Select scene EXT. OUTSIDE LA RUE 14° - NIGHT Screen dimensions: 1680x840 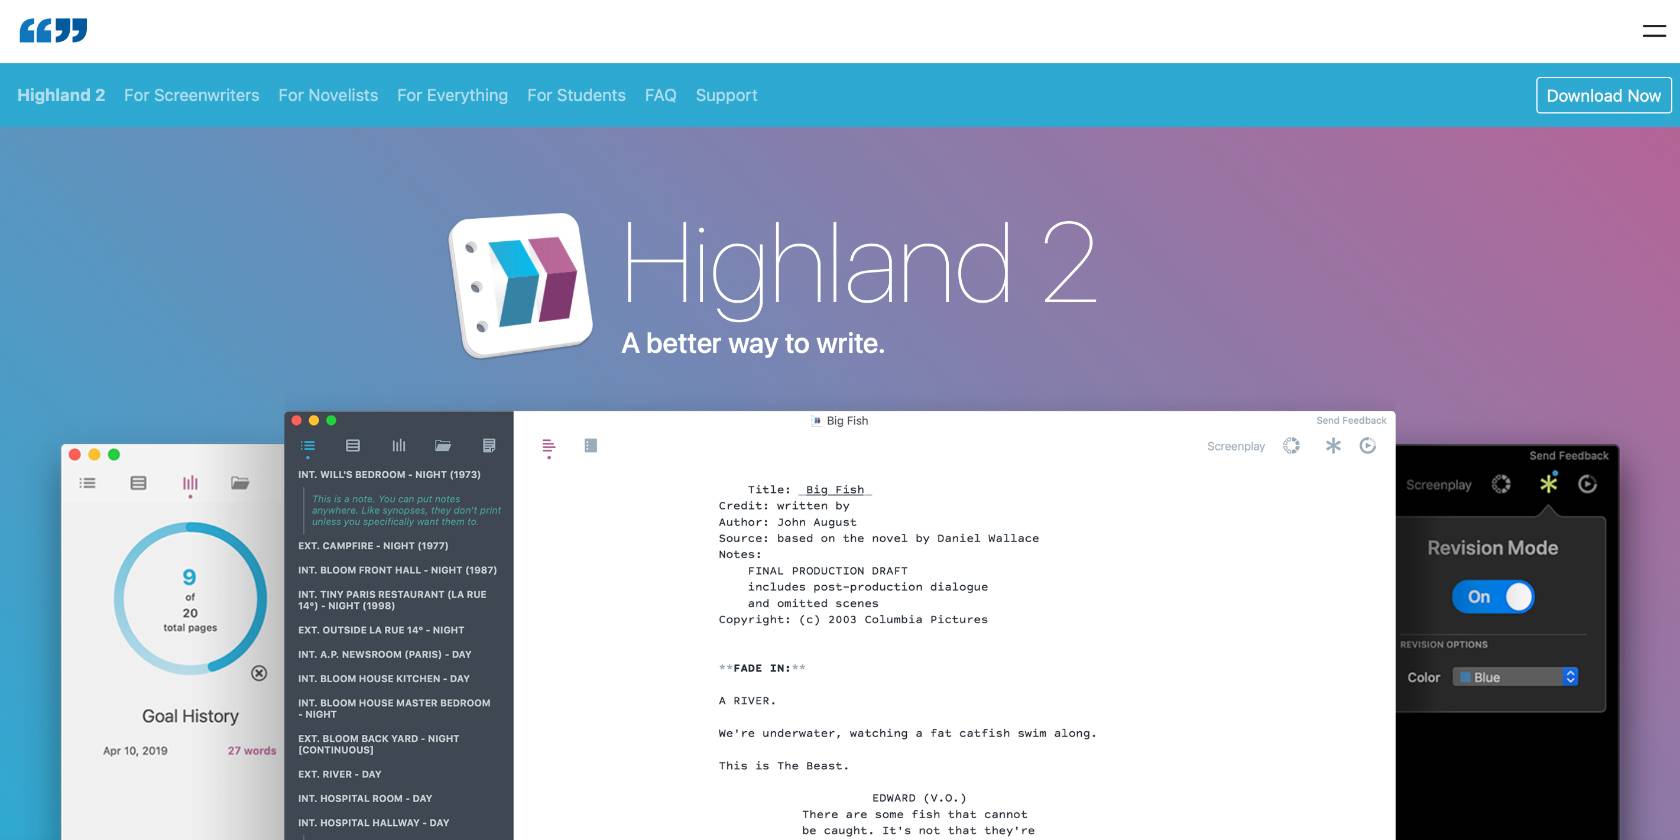point(381,630)
